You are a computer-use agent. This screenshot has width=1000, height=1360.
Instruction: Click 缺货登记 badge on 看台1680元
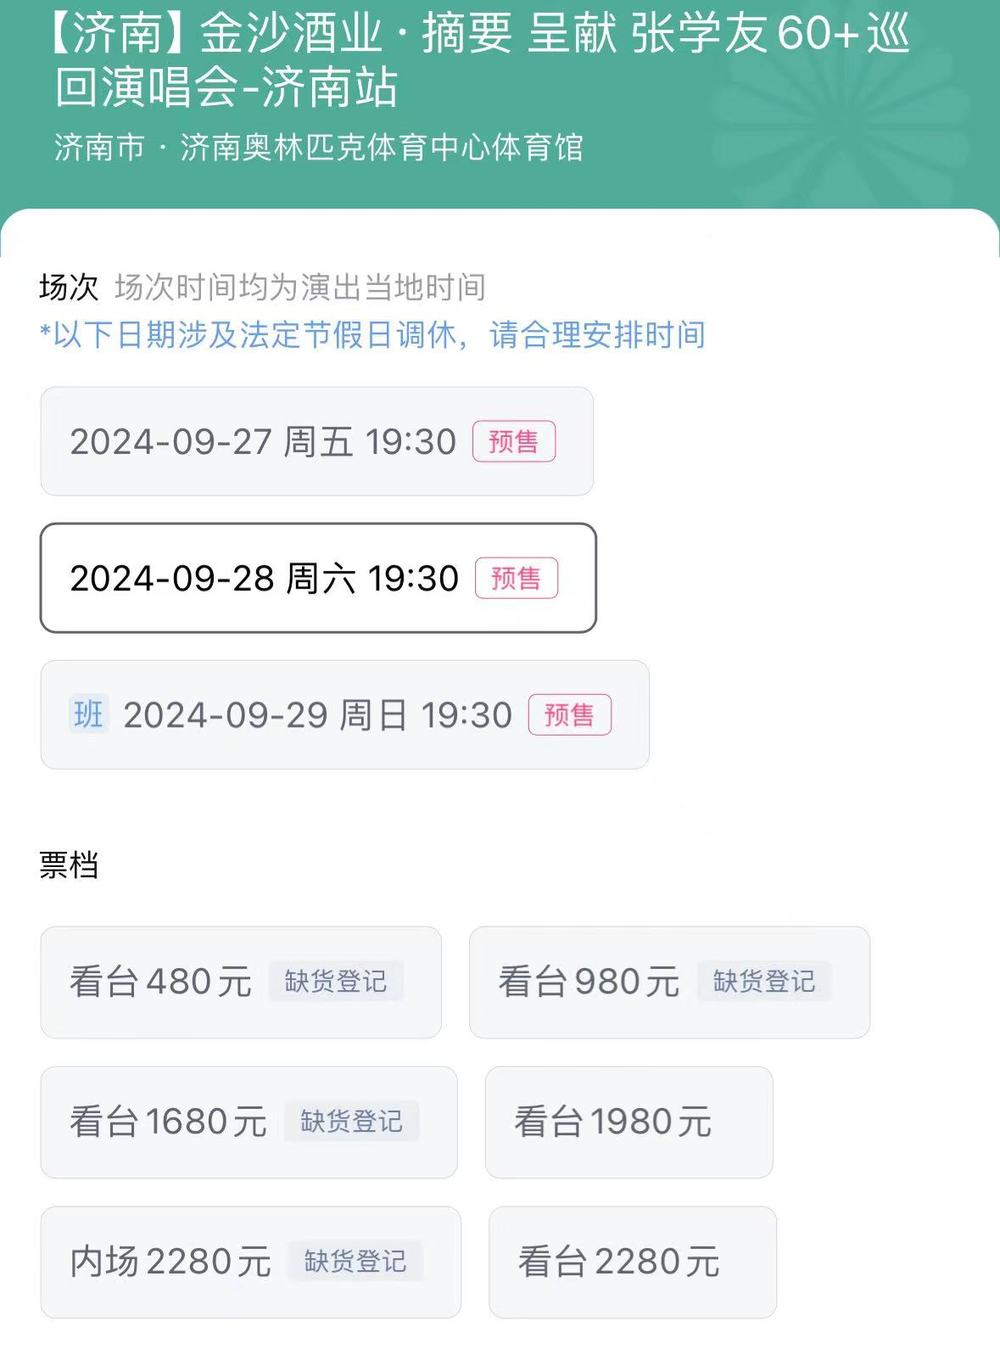click(352, 1122)
